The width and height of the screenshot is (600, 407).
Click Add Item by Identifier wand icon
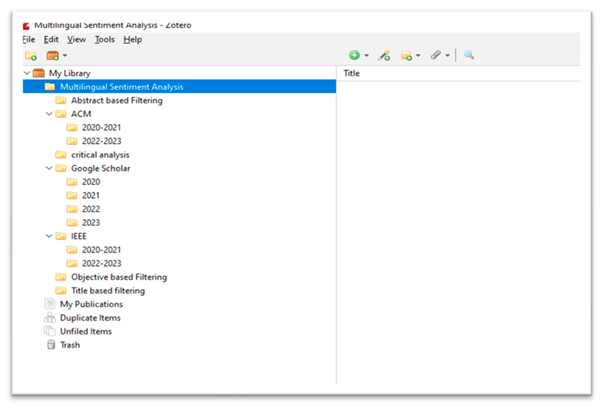coord(385,56)
